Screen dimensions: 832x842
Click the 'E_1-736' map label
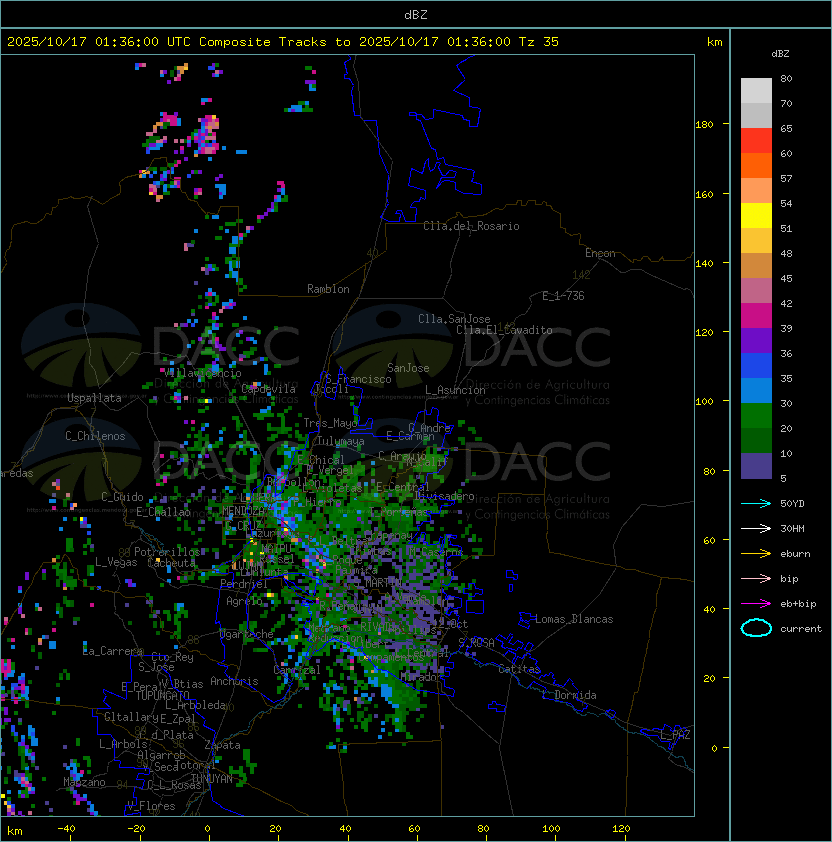(x=563, y=296)
